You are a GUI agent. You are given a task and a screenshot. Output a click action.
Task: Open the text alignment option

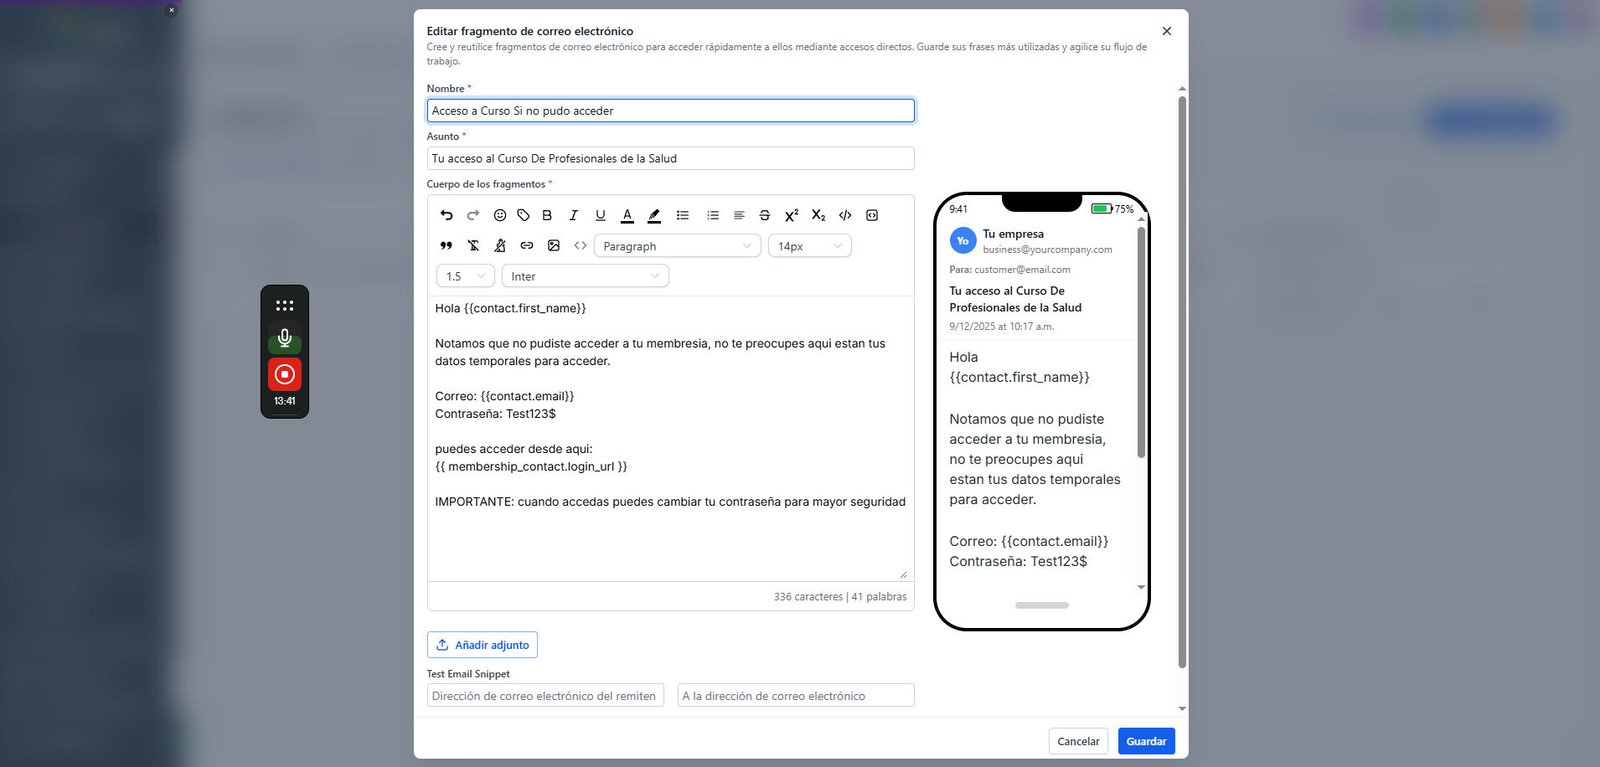(x=739, y=215)
